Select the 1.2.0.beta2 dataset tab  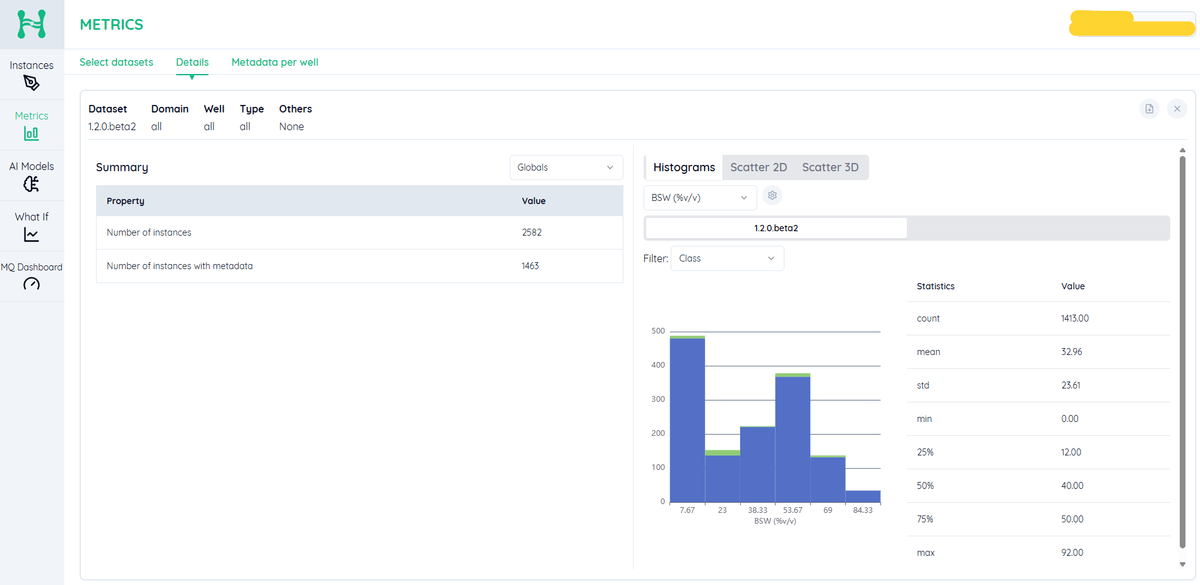[x=776, y=228]
